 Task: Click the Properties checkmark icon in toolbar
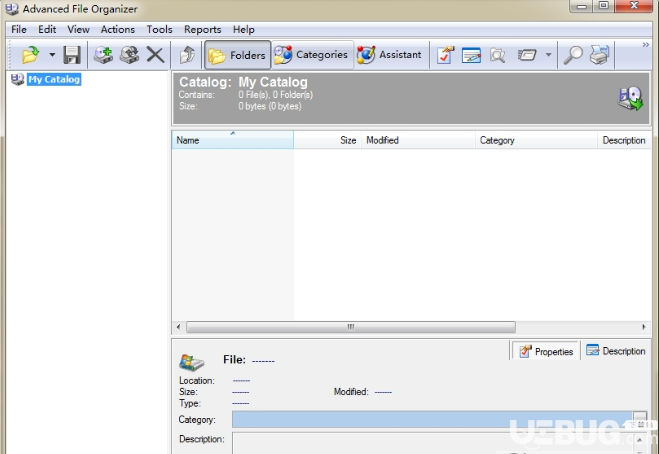(445, 55)
